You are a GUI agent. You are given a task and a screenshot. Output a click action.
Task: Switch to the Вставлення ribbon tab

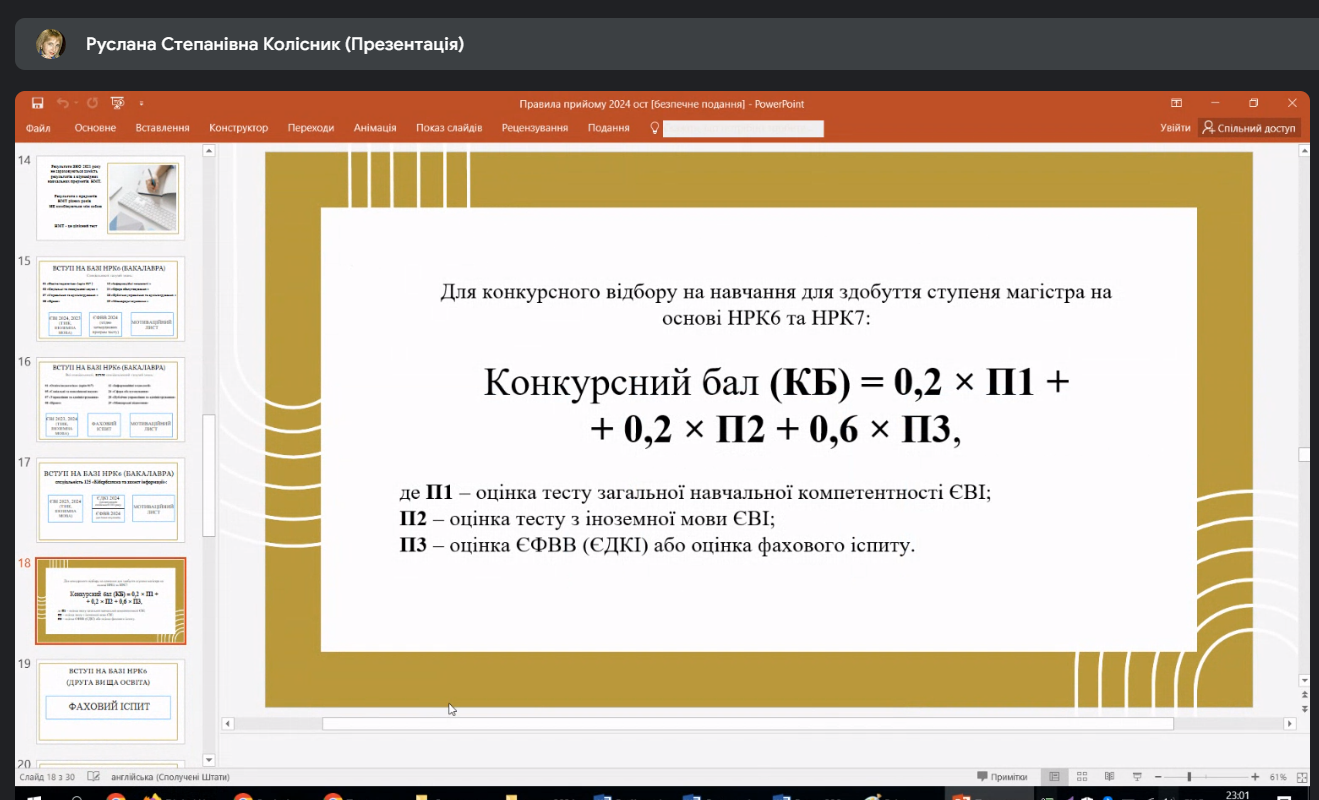click(x=163, y=128)
